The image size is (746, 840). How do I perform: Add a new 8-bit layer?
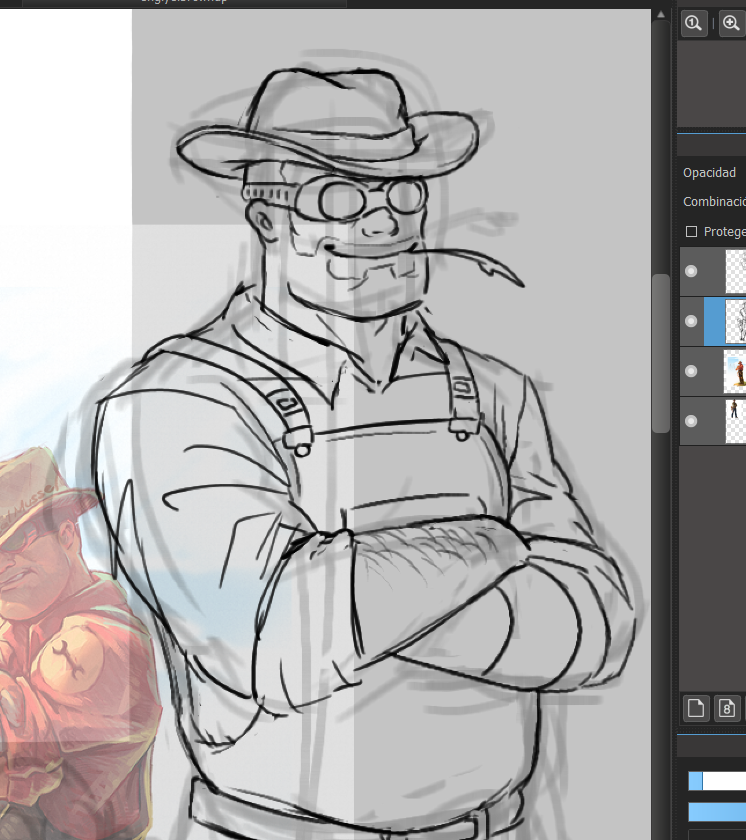(727, 708)
